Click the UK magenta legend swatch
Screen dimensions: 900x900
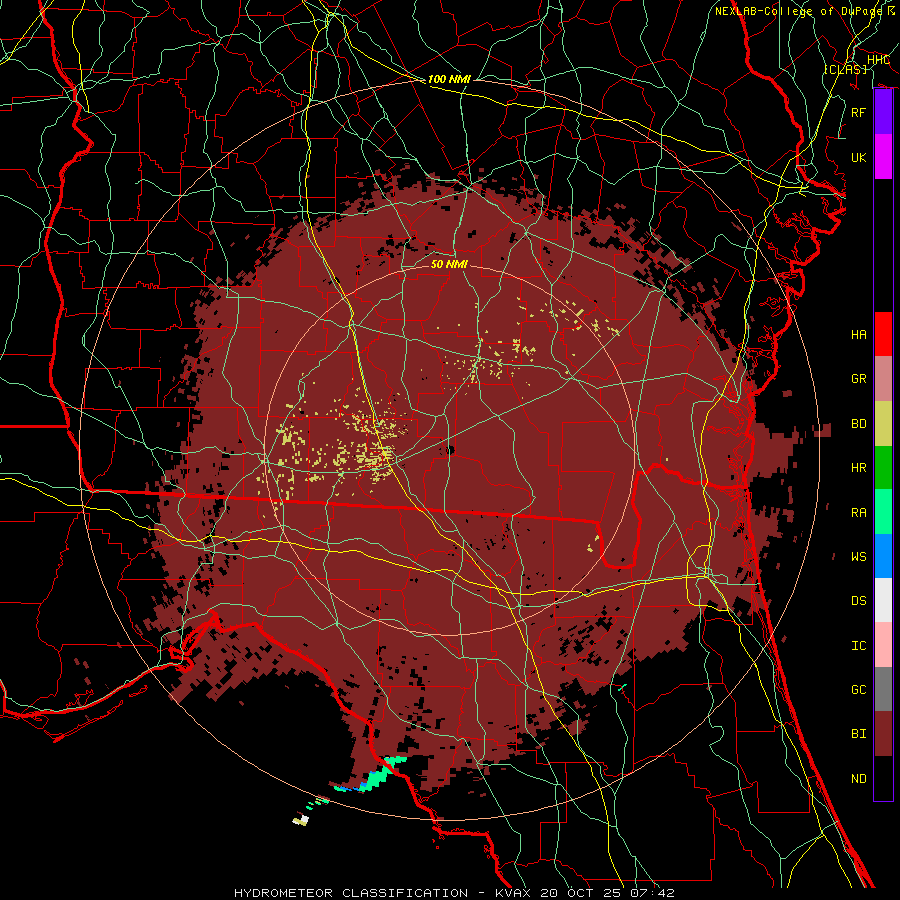[x=883, y=157]
